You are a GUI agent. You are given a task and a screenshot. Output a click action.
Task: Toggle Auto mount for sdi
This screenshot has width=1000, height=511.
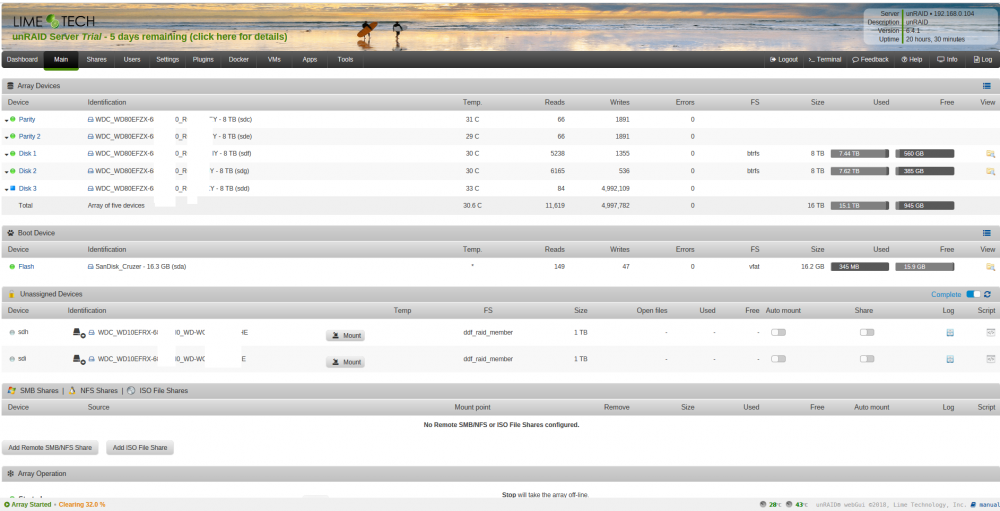[778, 359]
